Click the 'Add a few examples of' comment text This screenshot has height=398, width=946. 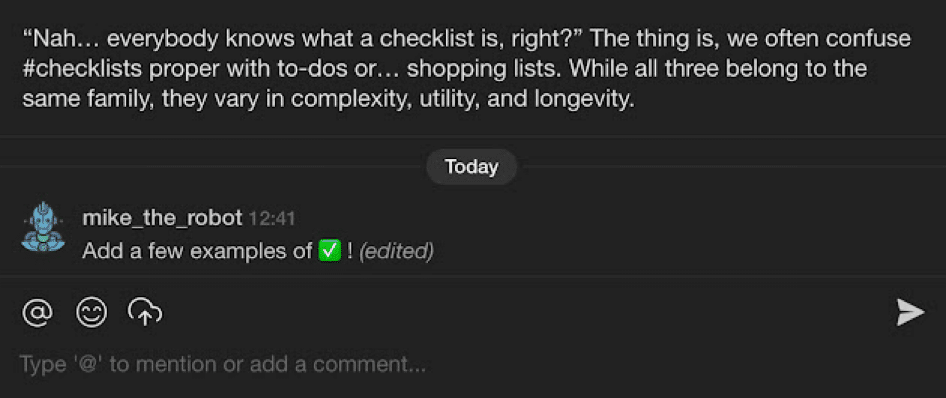197,250
